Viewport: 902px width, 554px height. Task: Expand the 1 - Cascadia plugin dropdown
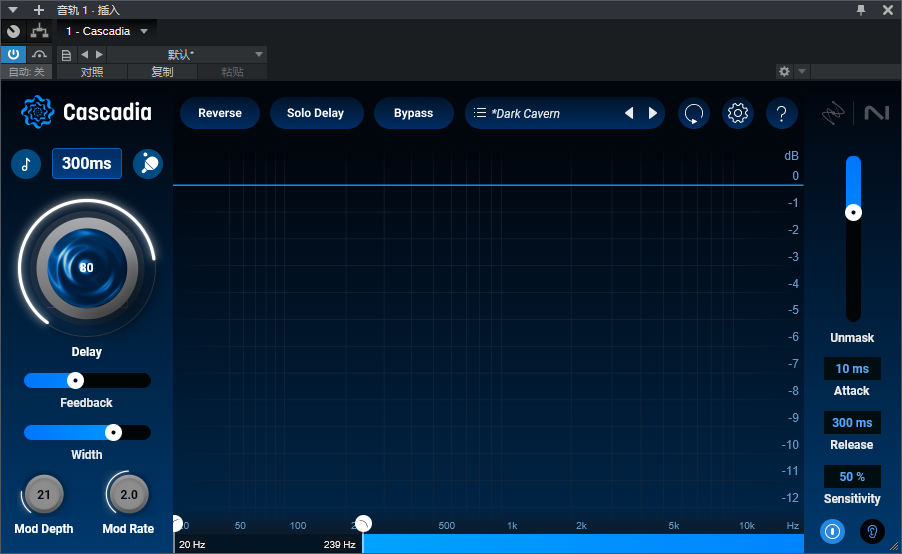pos(144,31)
